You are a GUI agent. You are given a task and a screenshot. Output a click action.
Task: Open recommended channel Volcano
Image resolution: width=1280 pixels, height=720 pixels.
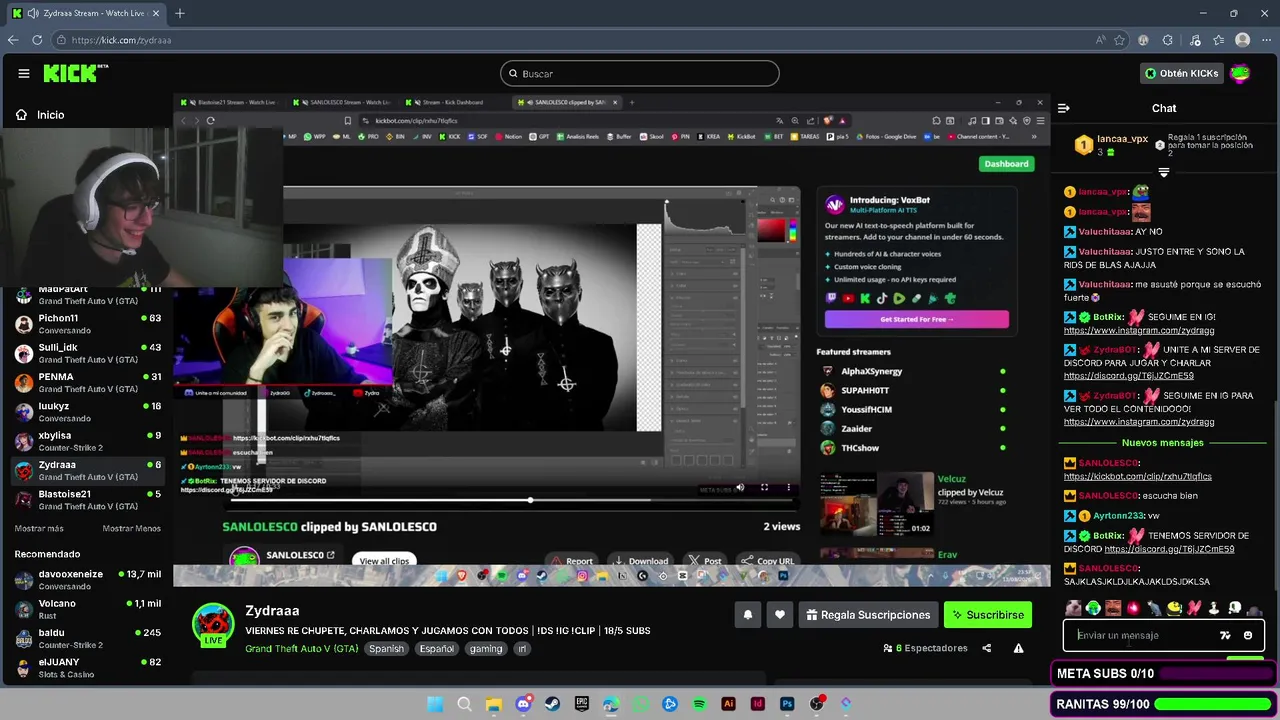point(87,609)
